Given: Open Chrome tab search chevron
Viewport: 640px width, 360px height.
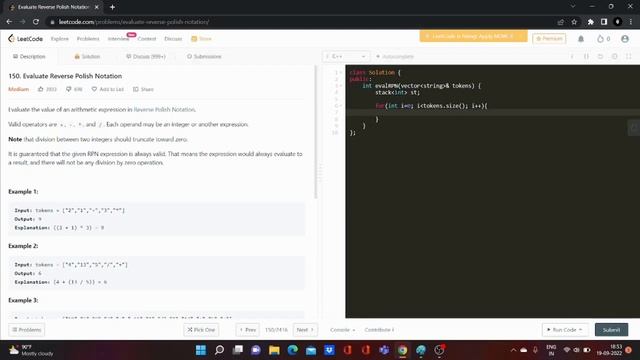Looking at the screenshot, I should pos(573,7).
